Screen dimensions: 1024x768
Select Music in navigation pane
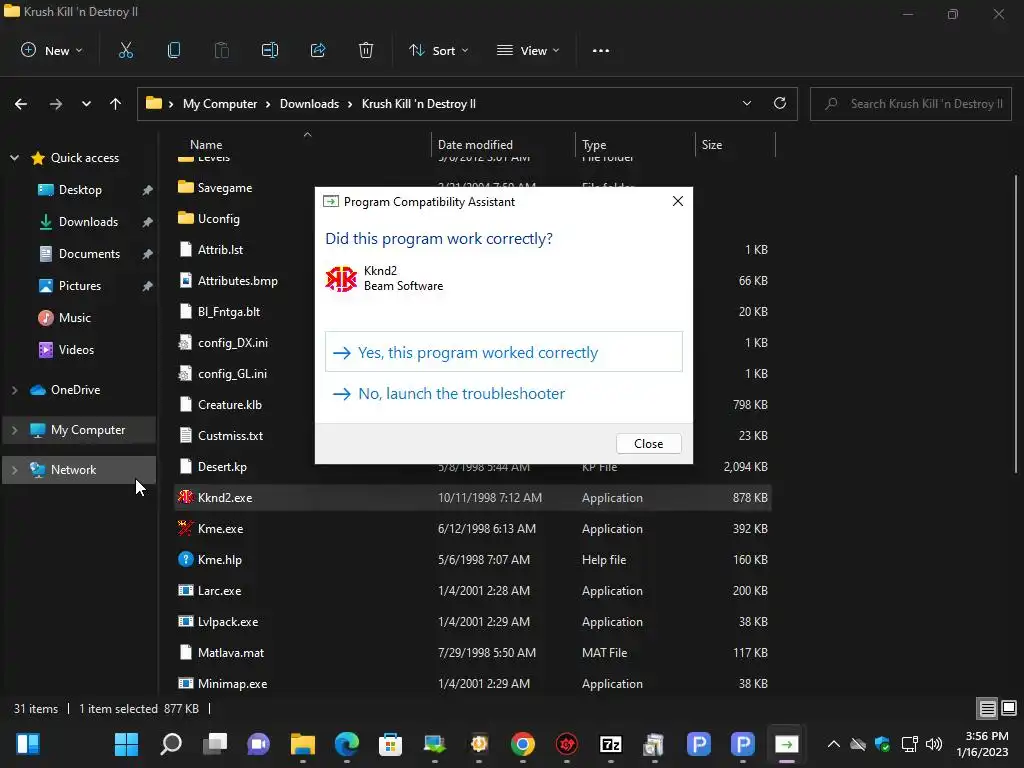coord(74,318)
